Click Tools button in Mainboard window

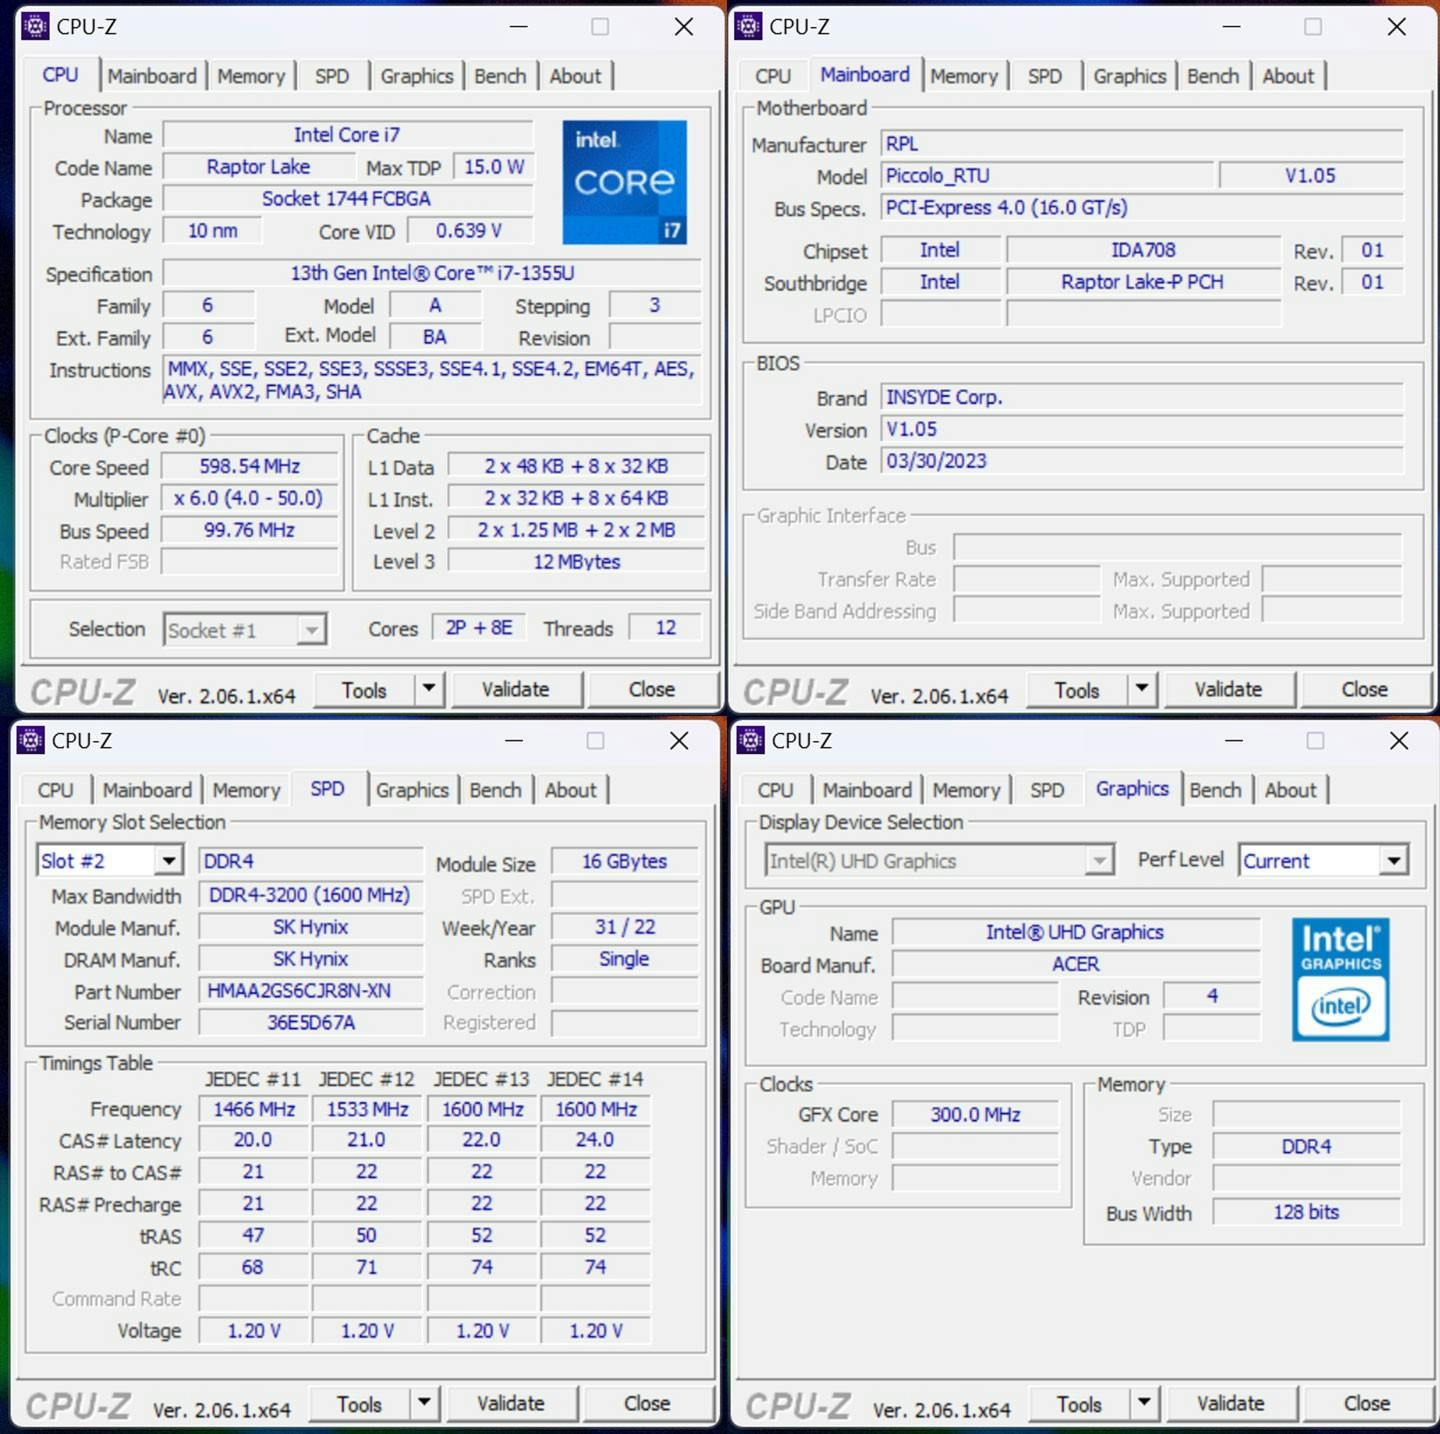[1077, 689]
